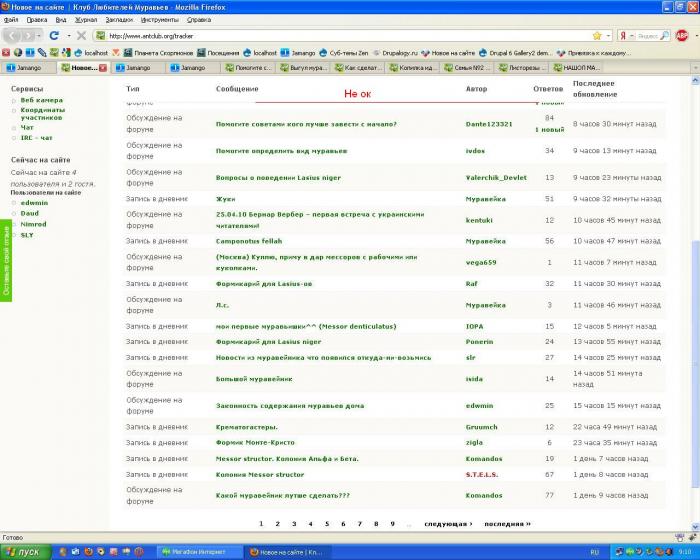This screenshot has height=560, width=700.
Task: Click the red ABP Adblock icon
Action: 682,35
